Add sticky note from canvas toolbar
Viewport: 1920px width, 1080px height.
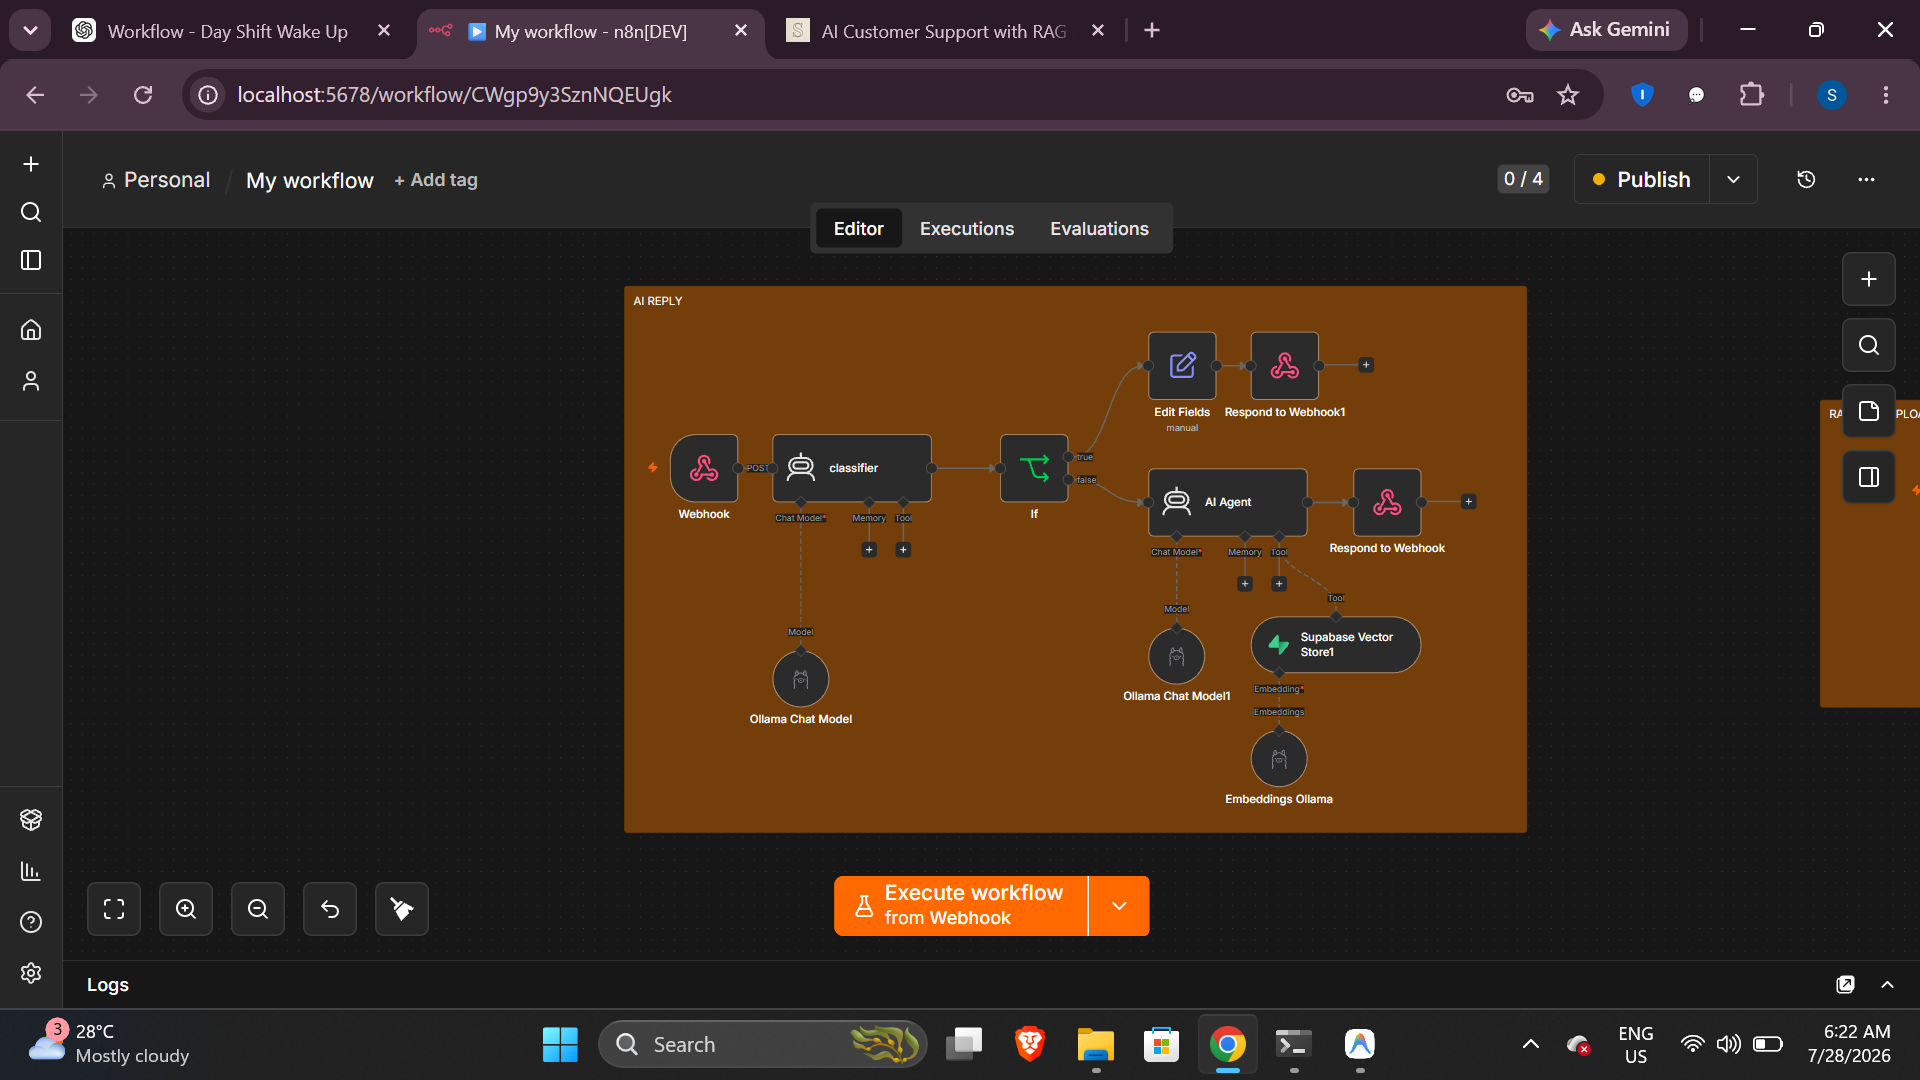(x=1869, y=411)
